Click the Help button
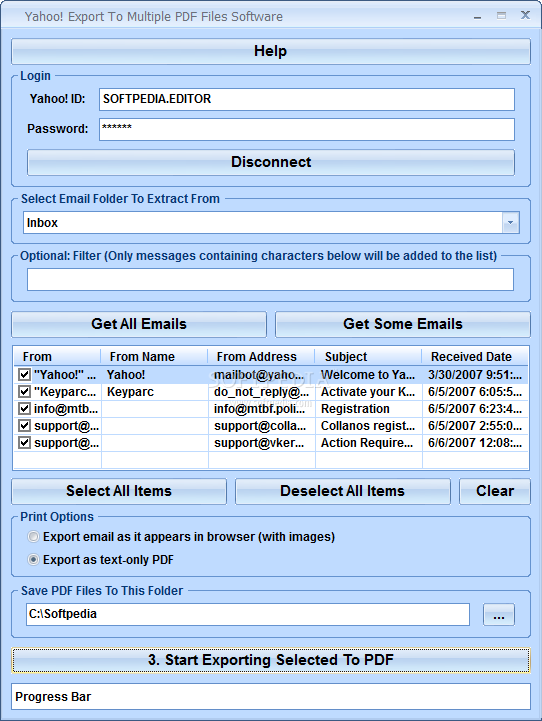Screen dimensions: 542x721 coord(271,51)
